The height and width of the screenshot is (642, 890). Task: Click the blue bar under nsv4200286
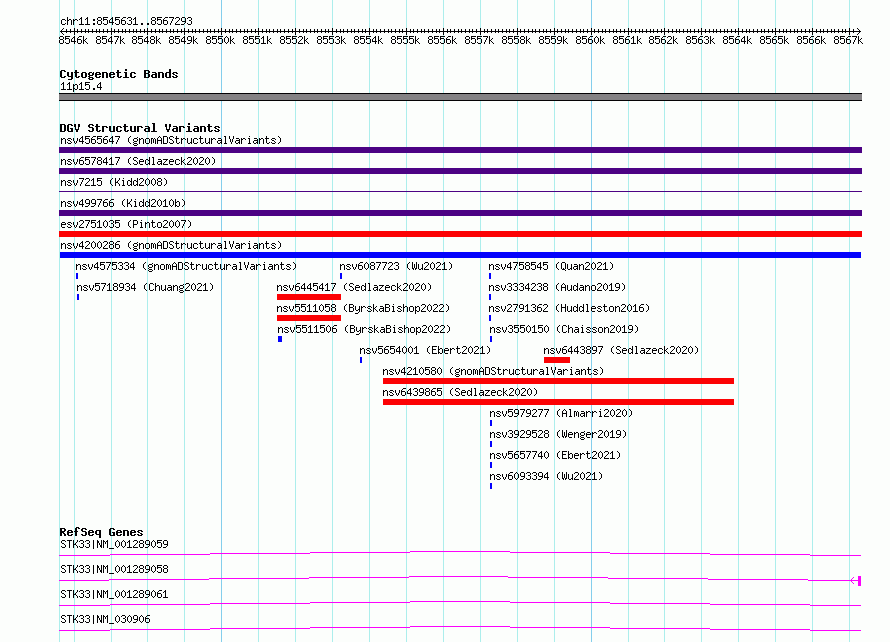[x=460, y=255]
